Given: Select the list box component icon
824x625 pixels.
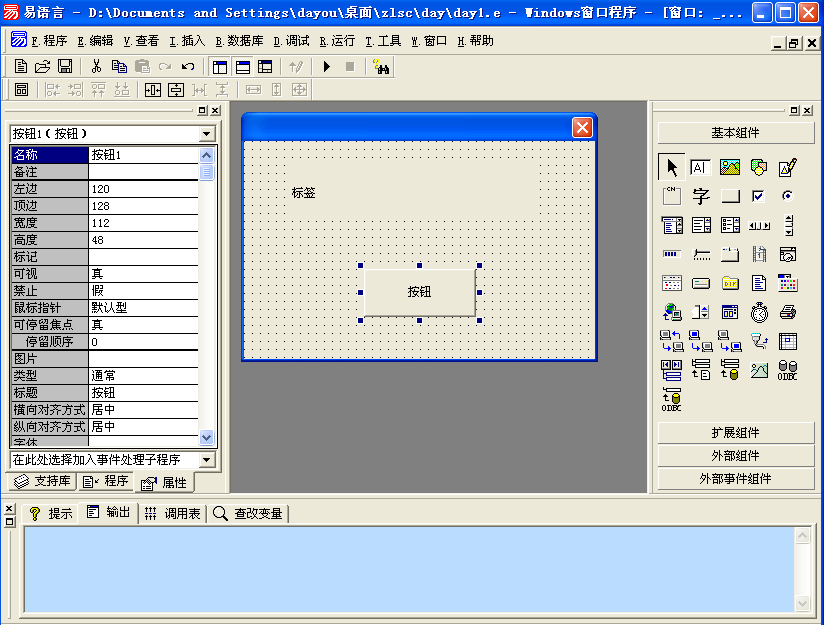Looking at the screenshot, I should 700,226.
